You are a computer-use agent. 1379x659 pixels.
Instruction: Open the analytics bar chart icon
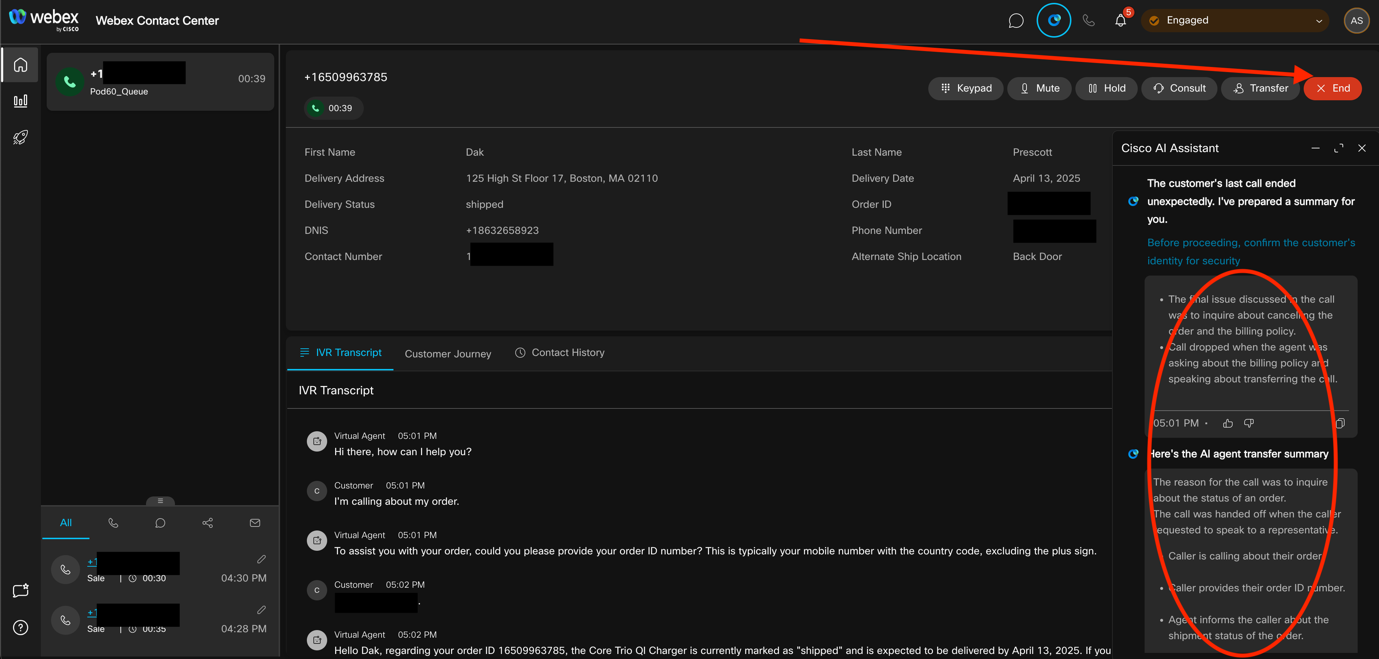[20, 101]
